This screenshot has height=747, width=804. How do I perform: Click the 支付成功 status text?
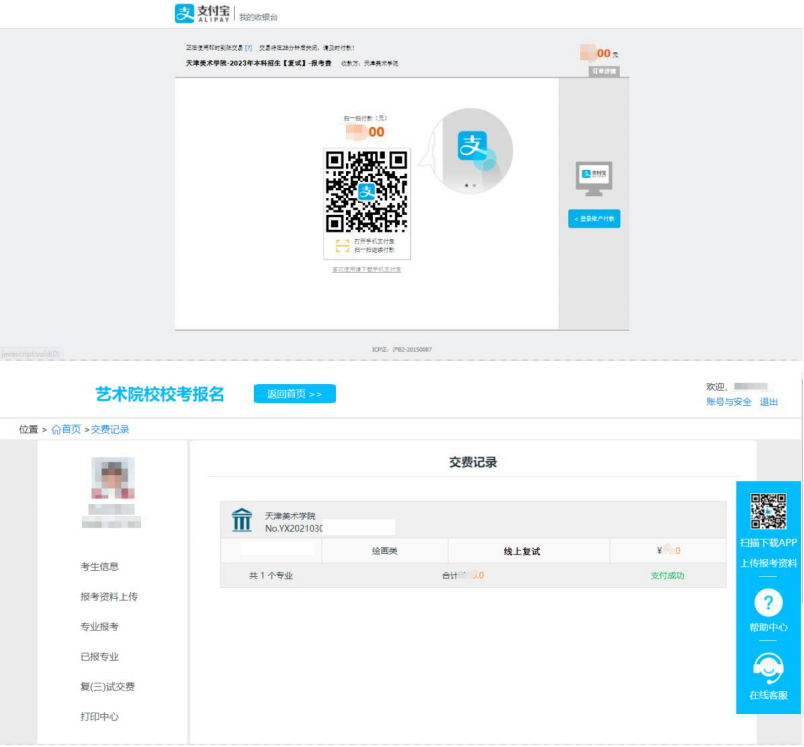[667, 576]
